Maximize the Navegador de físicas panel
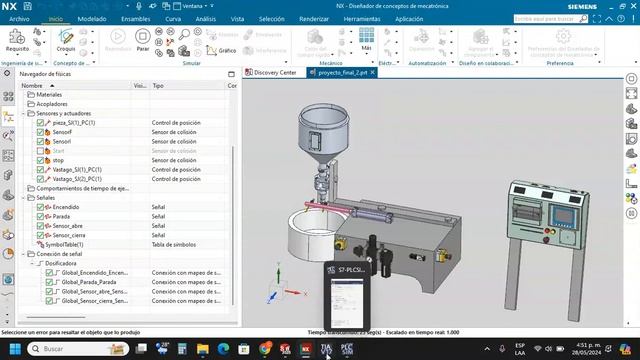The width and height of the screenshot is (640, 360). point(231,74)
